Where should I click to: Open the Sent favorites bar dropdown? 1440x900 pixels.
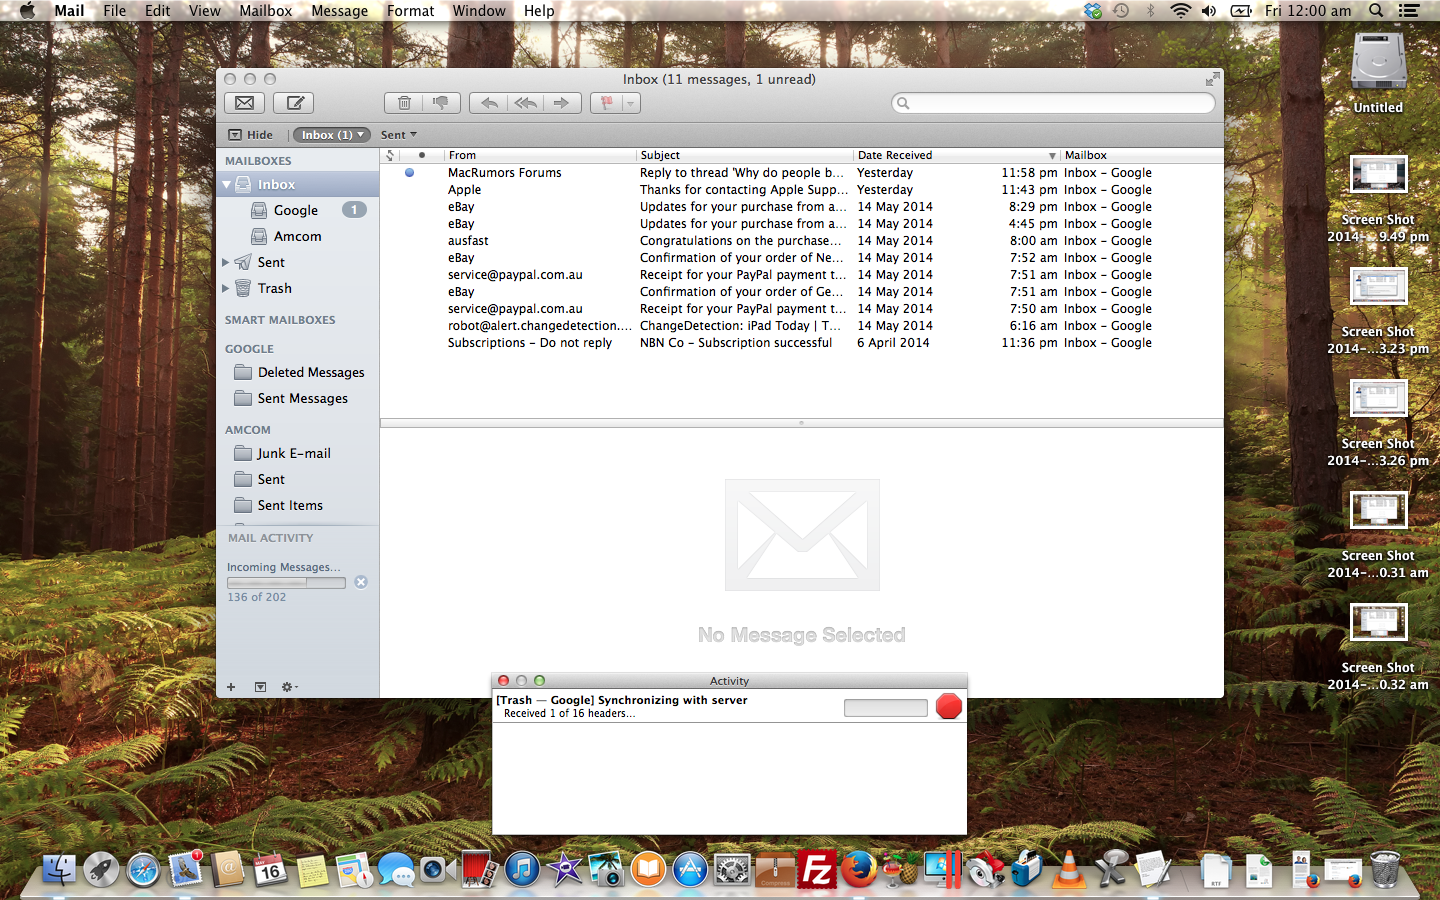click(x=398, y=135)
